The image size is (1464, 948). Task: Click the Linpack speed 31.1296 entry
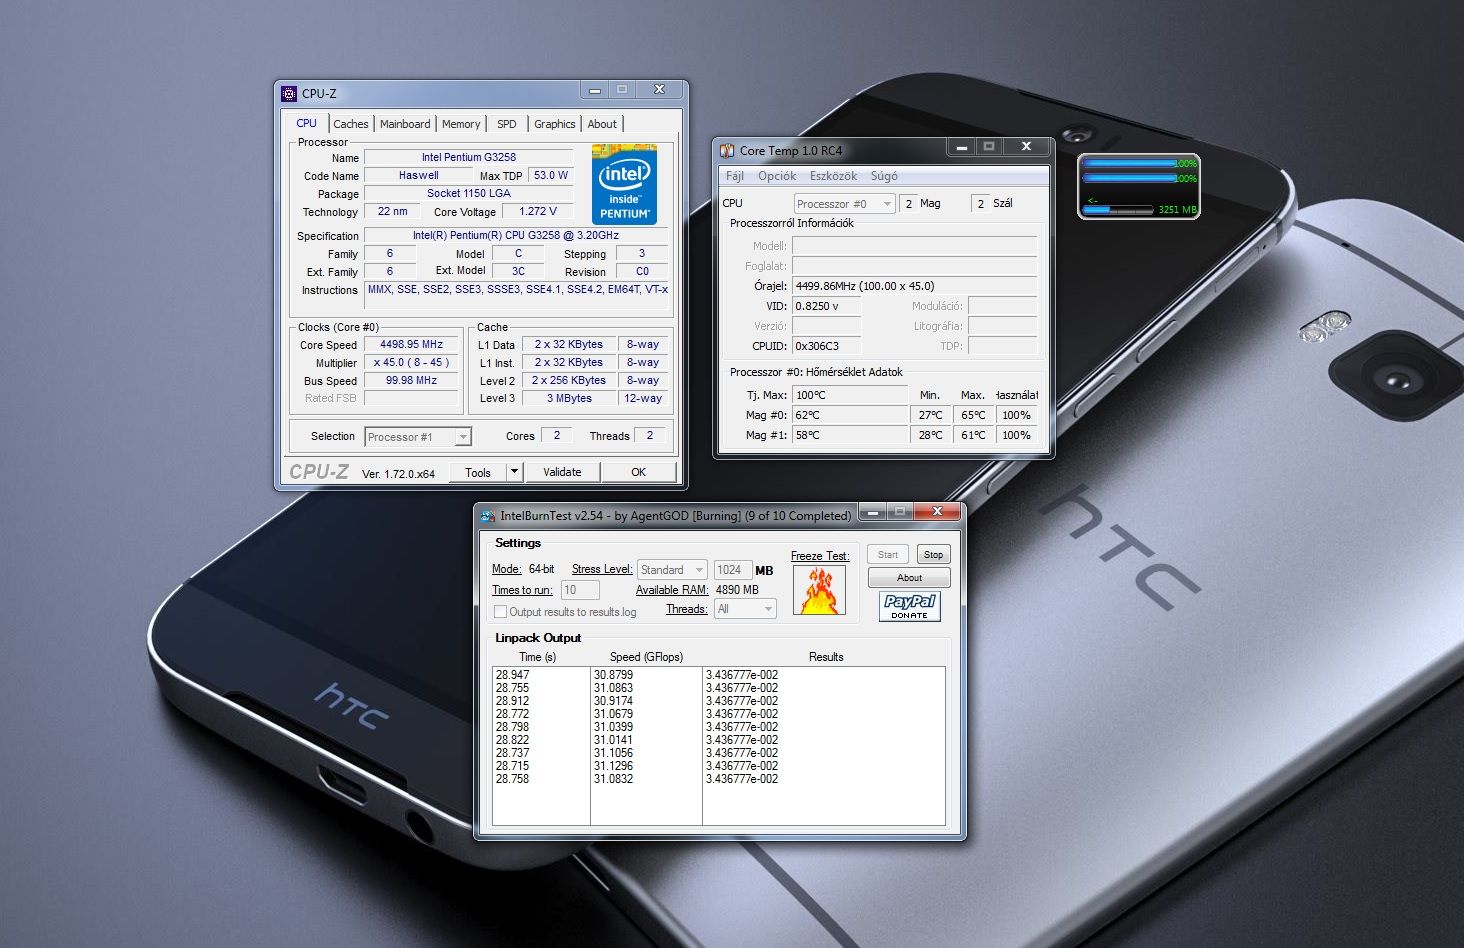pyautogui.click(x=613, y=766)
